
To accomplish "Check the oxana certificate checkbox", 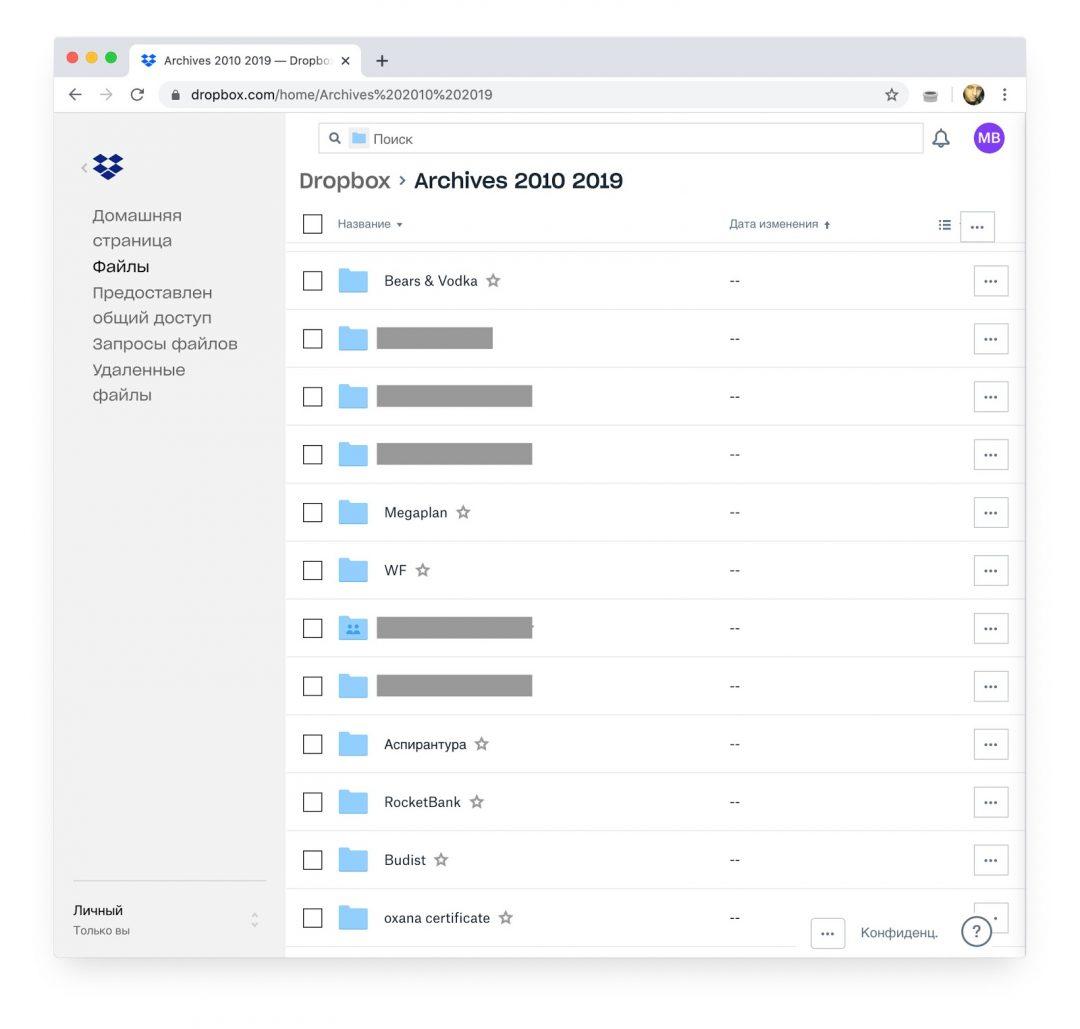I will coord(313,917).
